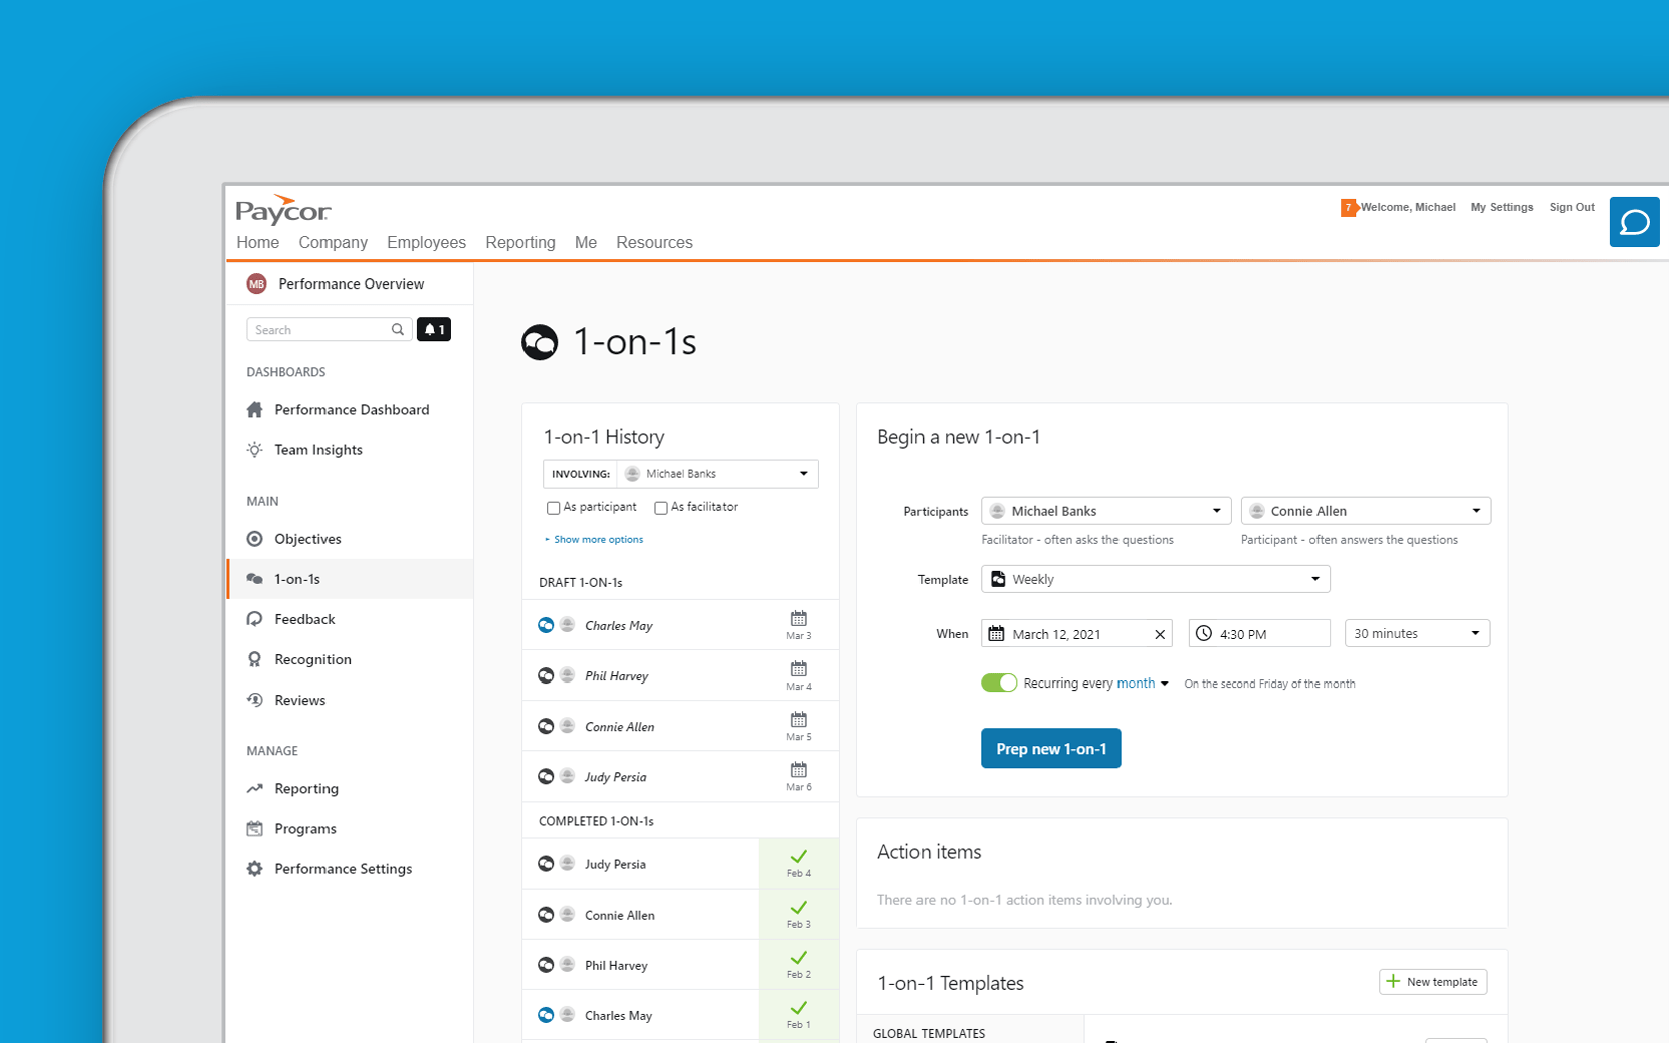
Task: Check the As facilitator checkbox
Action: point(661,508)
